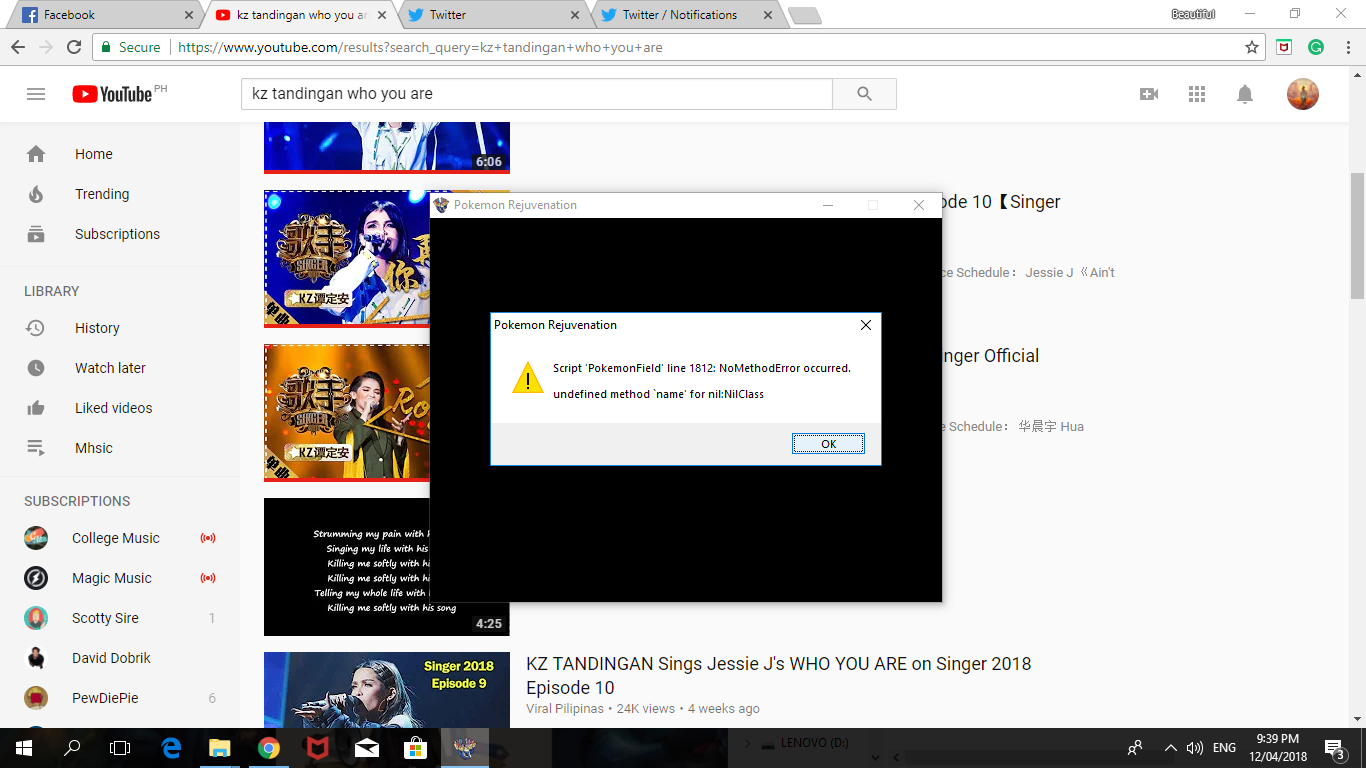Screen dimensions: 1366x768
Task: Click the page vertical scrollbar
Action: 1357,235
